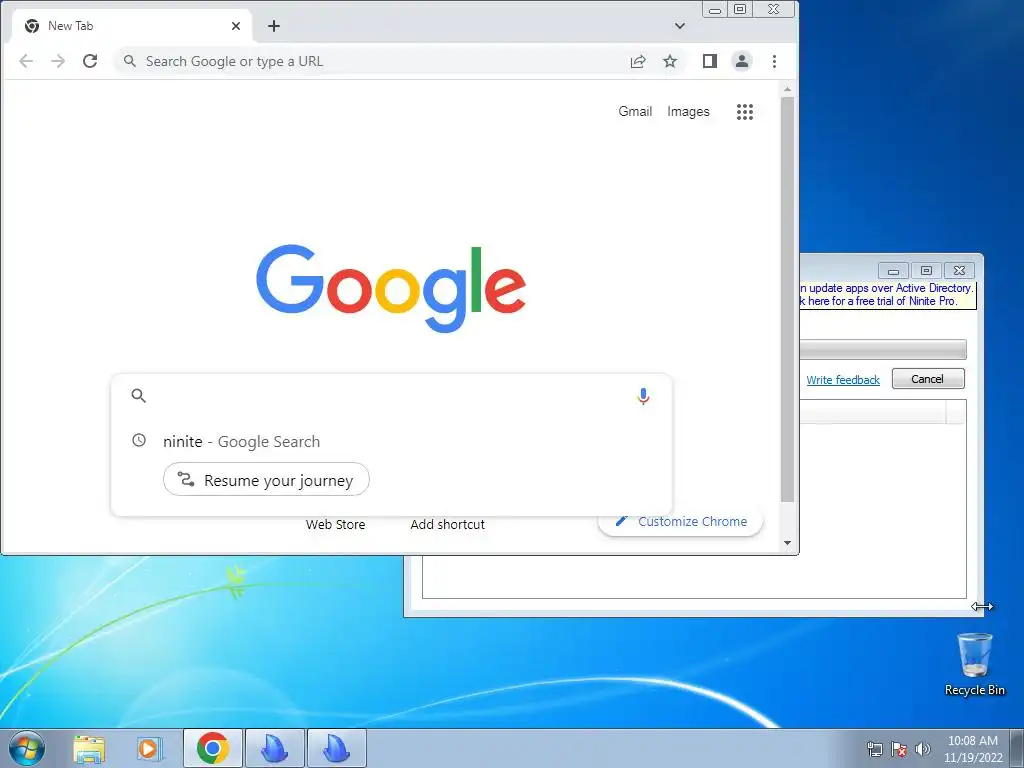Viewport: 1024px width, 768px height.
Task: Maximize the Ninite window
Action: click(926, 271)
